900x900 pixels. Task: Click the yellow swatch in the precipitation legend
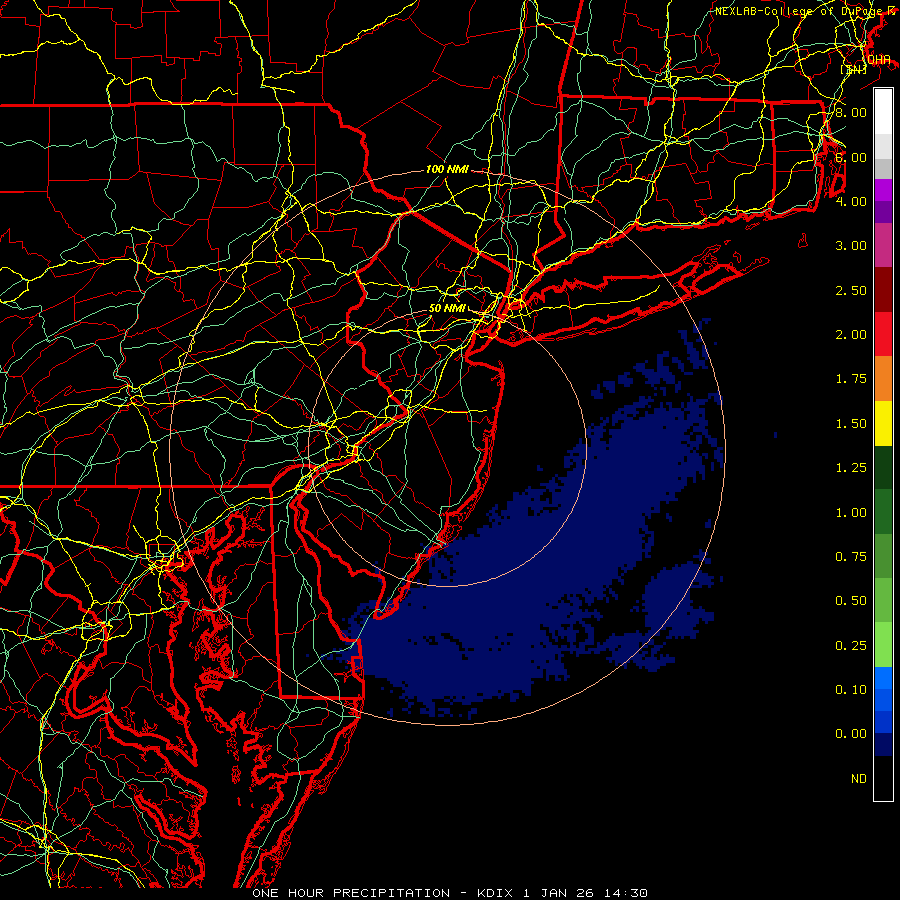click(x=883, y=423)
